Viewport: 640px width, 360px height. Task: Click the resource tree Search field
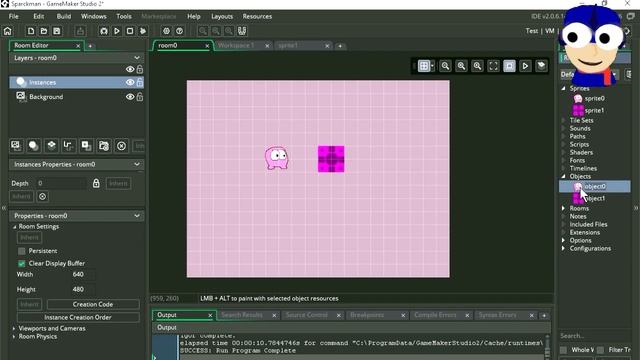(594, 336)
